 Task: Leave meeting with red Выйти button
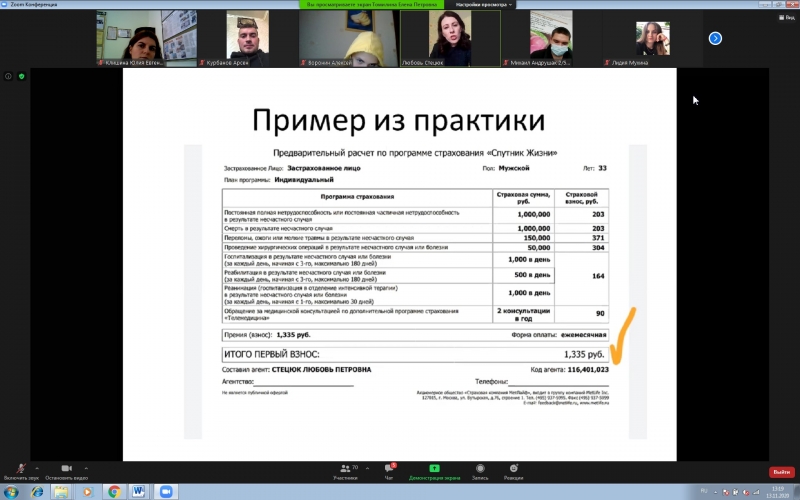point(781,472)
